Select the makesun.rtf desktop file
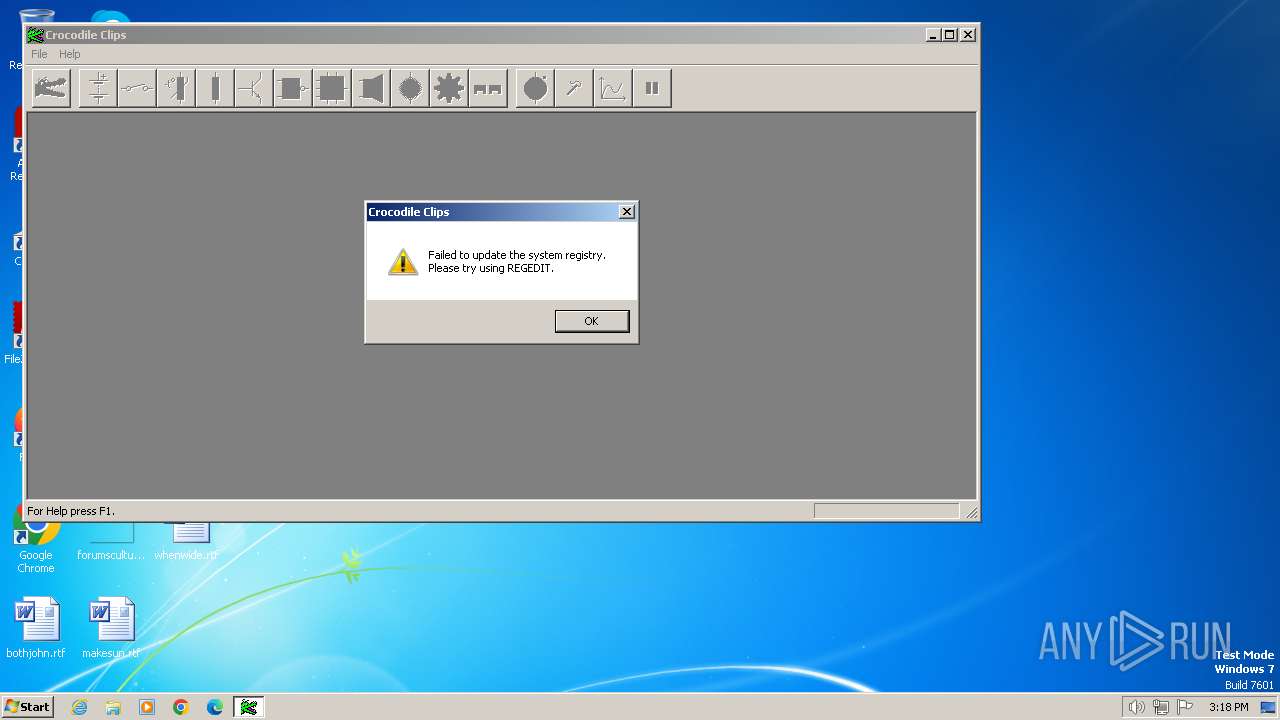 pos(111,628)
